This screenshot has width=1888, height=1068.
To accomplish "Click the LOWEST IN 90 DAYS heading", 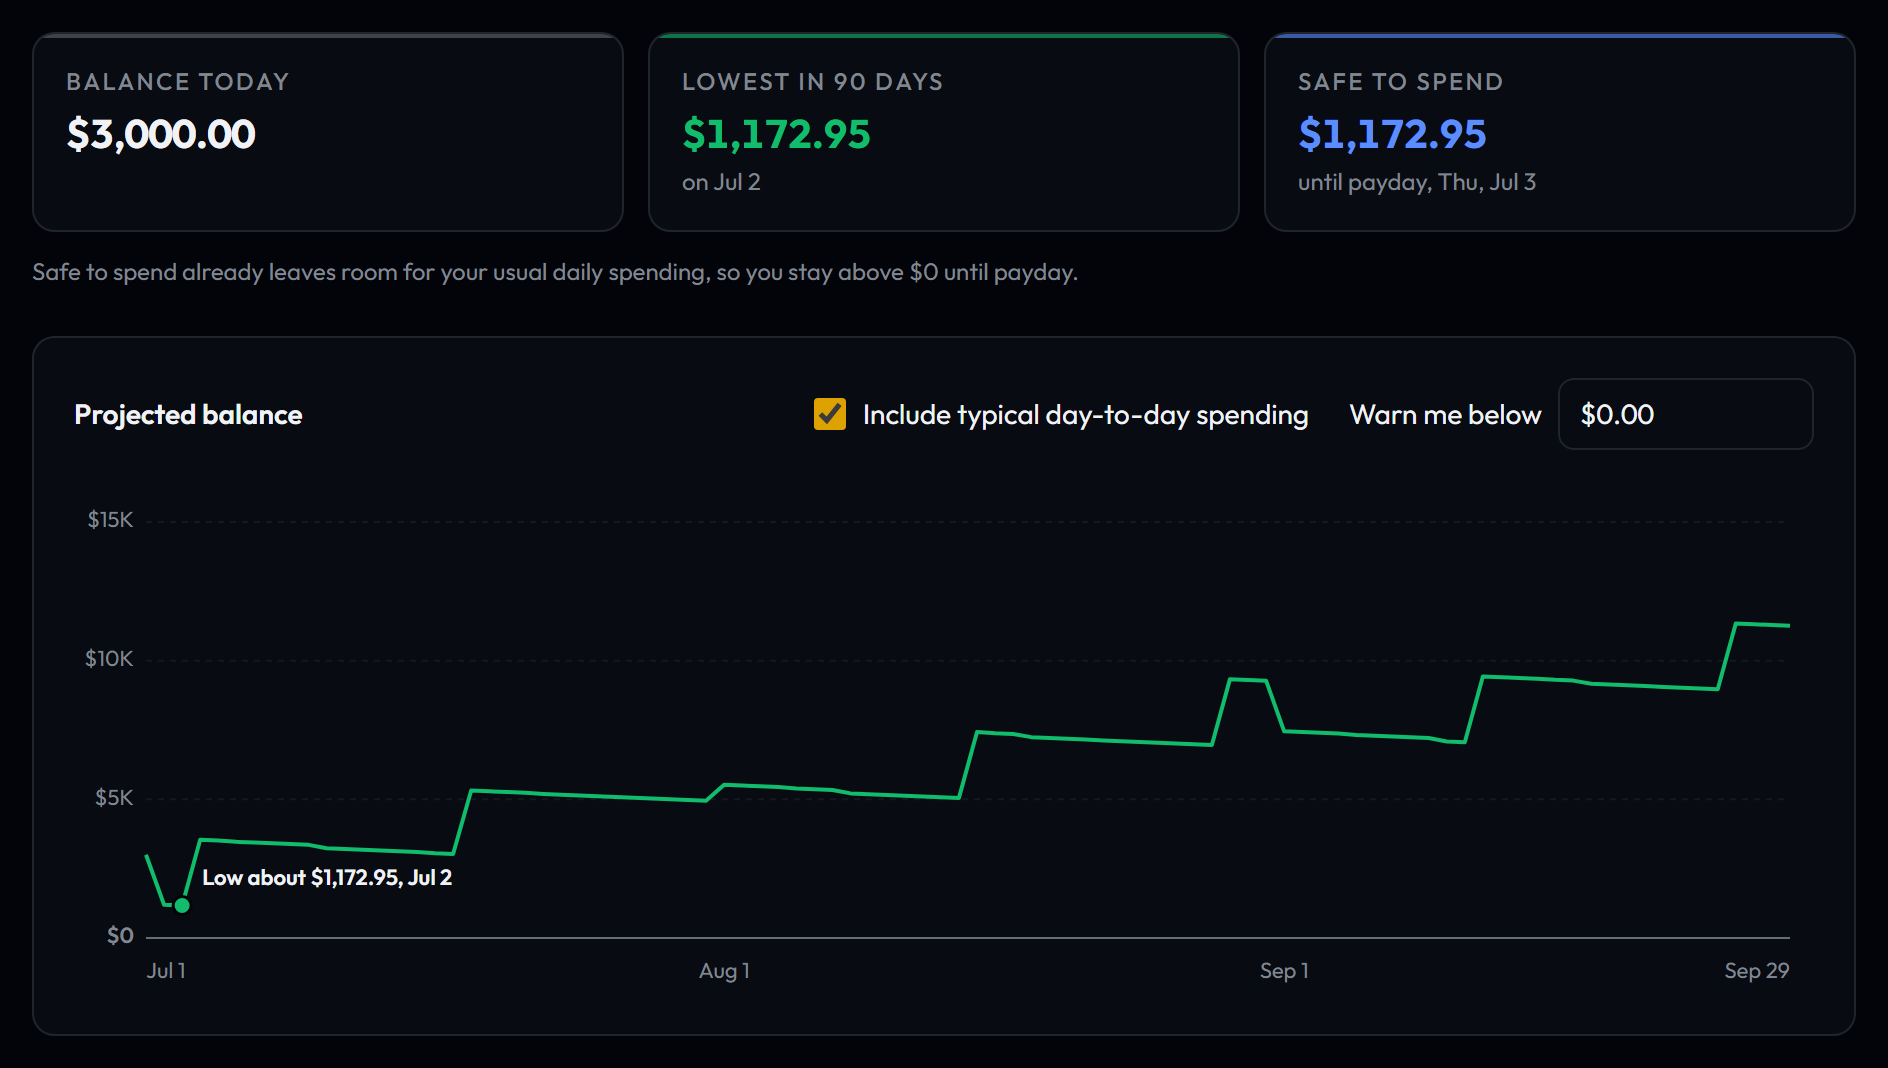I will tap(812, 82).
